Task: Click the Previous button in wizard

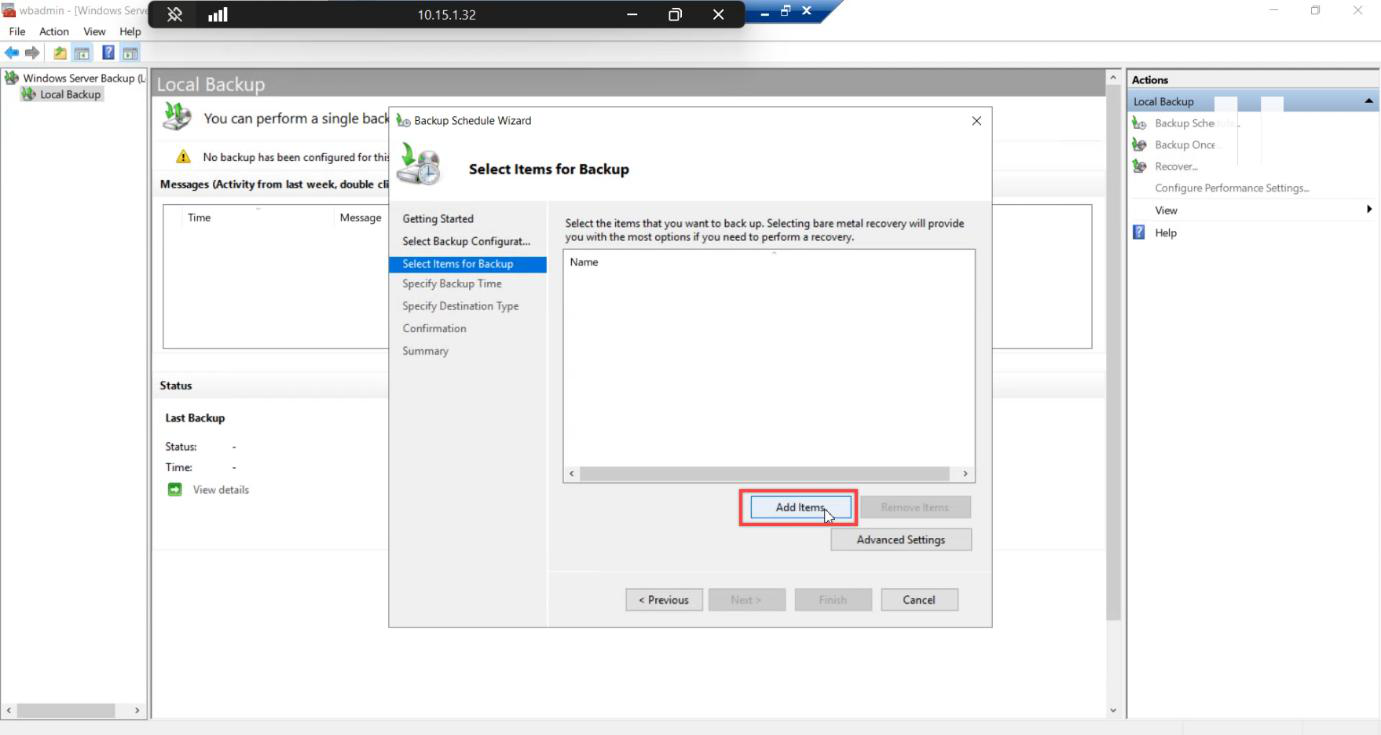Action: [x=664, y=600]
